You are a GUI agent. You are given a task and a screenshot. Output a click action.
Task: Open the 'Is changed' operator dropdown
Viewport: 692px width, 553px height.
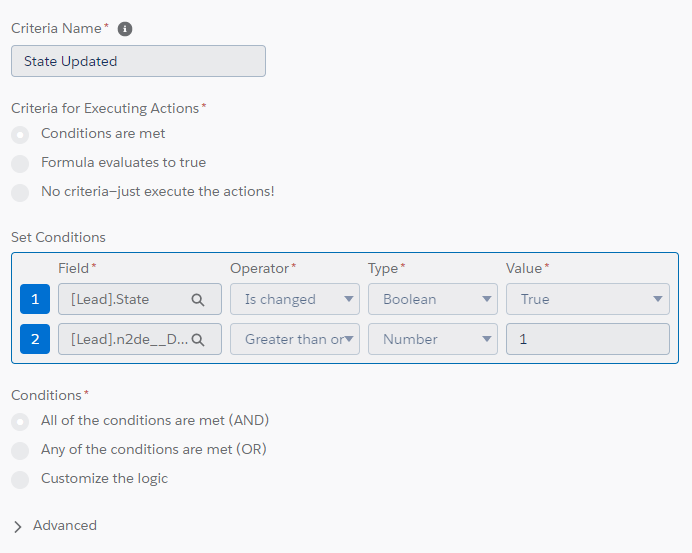click(295, 299)
